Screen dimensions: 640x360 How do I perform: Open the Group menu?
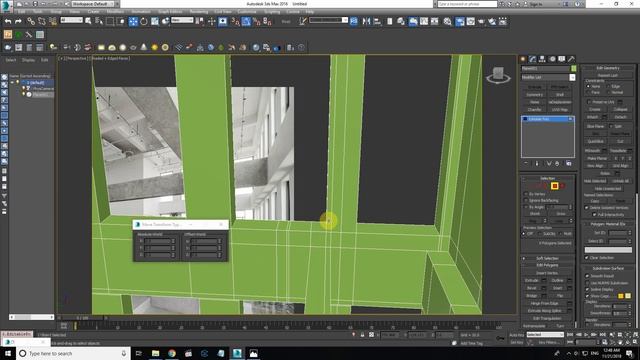pos(56,12)
